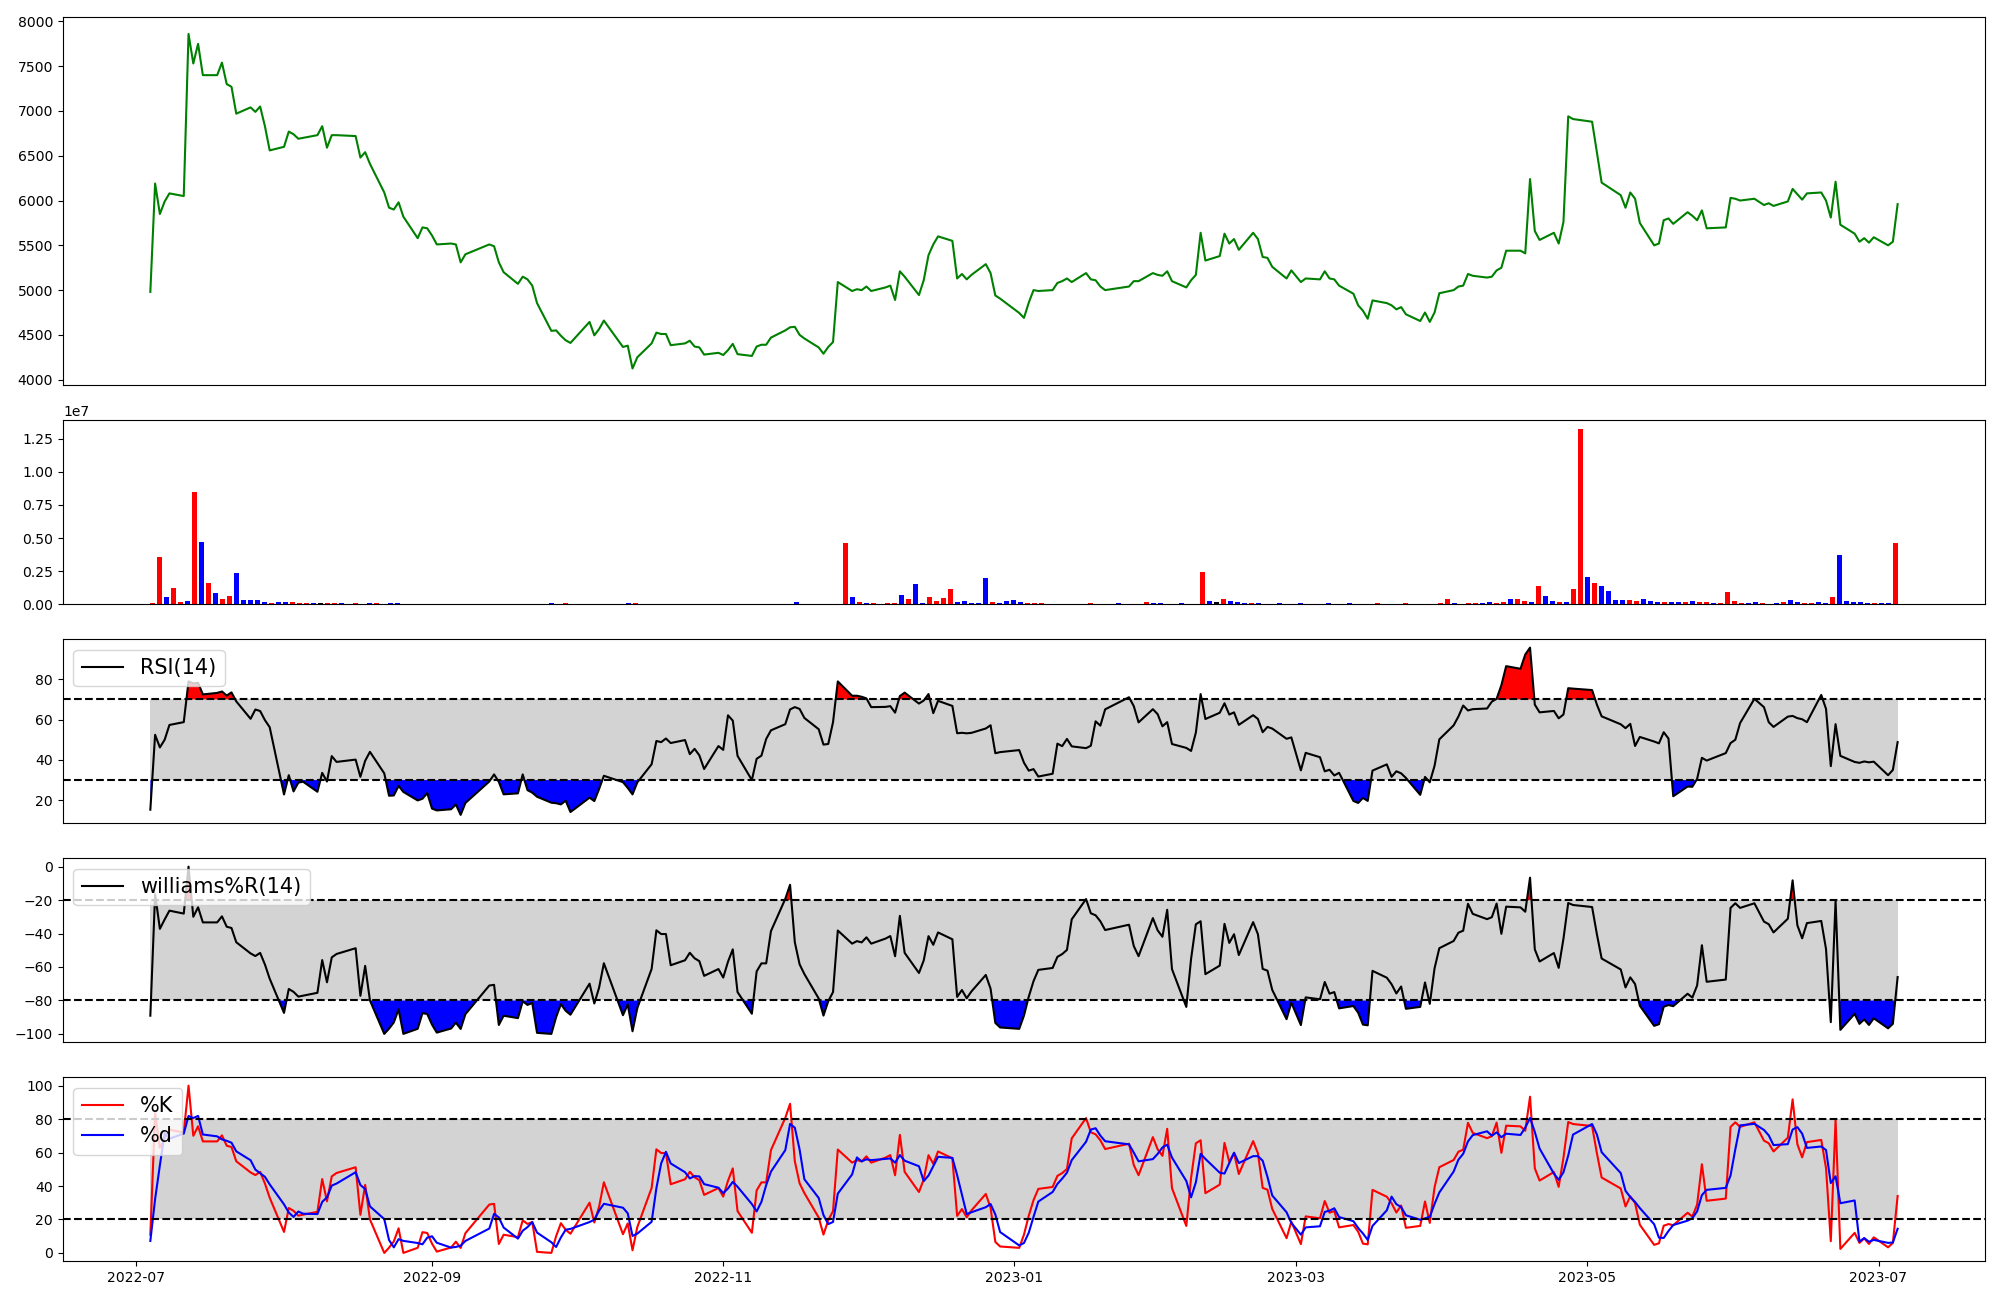Click the 2022-07 x-axis date label
The width and height of the screenshot is (2000, 1300).
(137, 1277)
